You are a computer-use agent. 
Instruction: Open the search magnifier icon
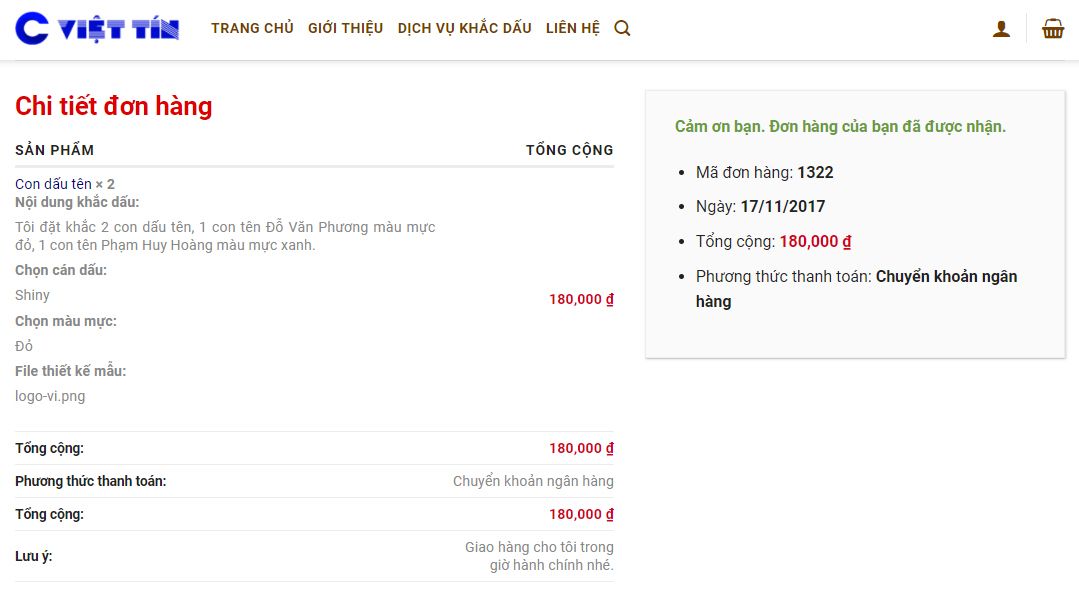pyautogui.click(x=622, y=28)
